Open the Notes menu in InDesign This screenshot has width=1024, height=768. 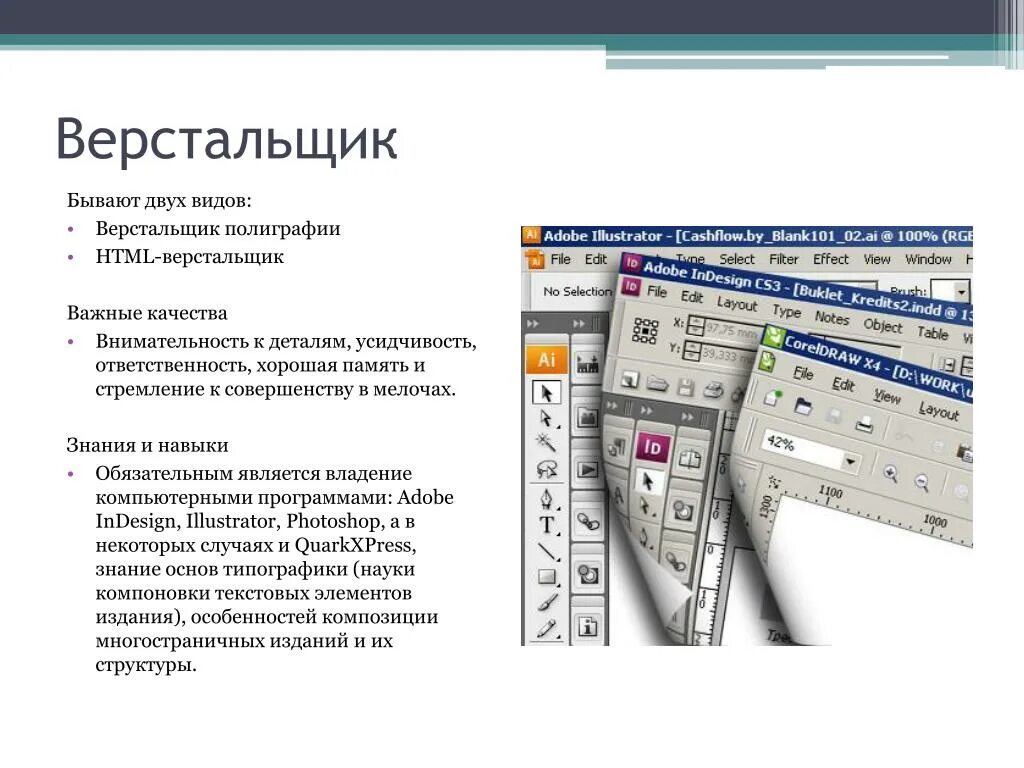[x=832, y=318]
